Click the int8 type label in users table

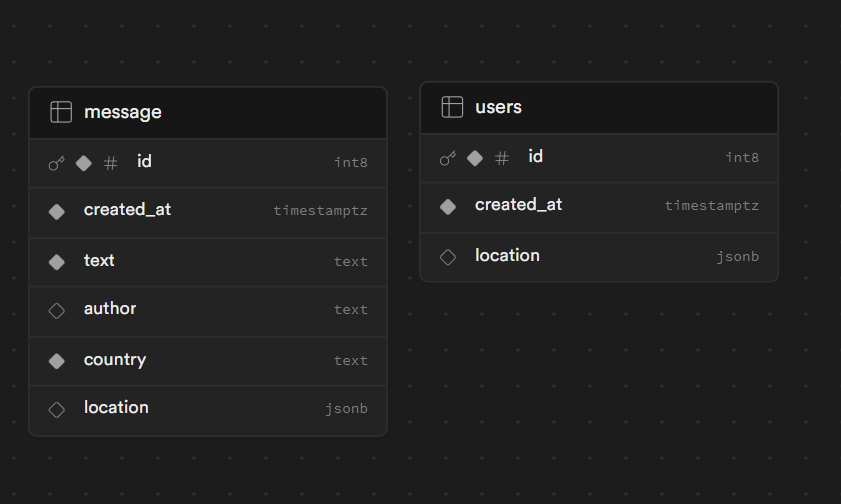[742, 158]
